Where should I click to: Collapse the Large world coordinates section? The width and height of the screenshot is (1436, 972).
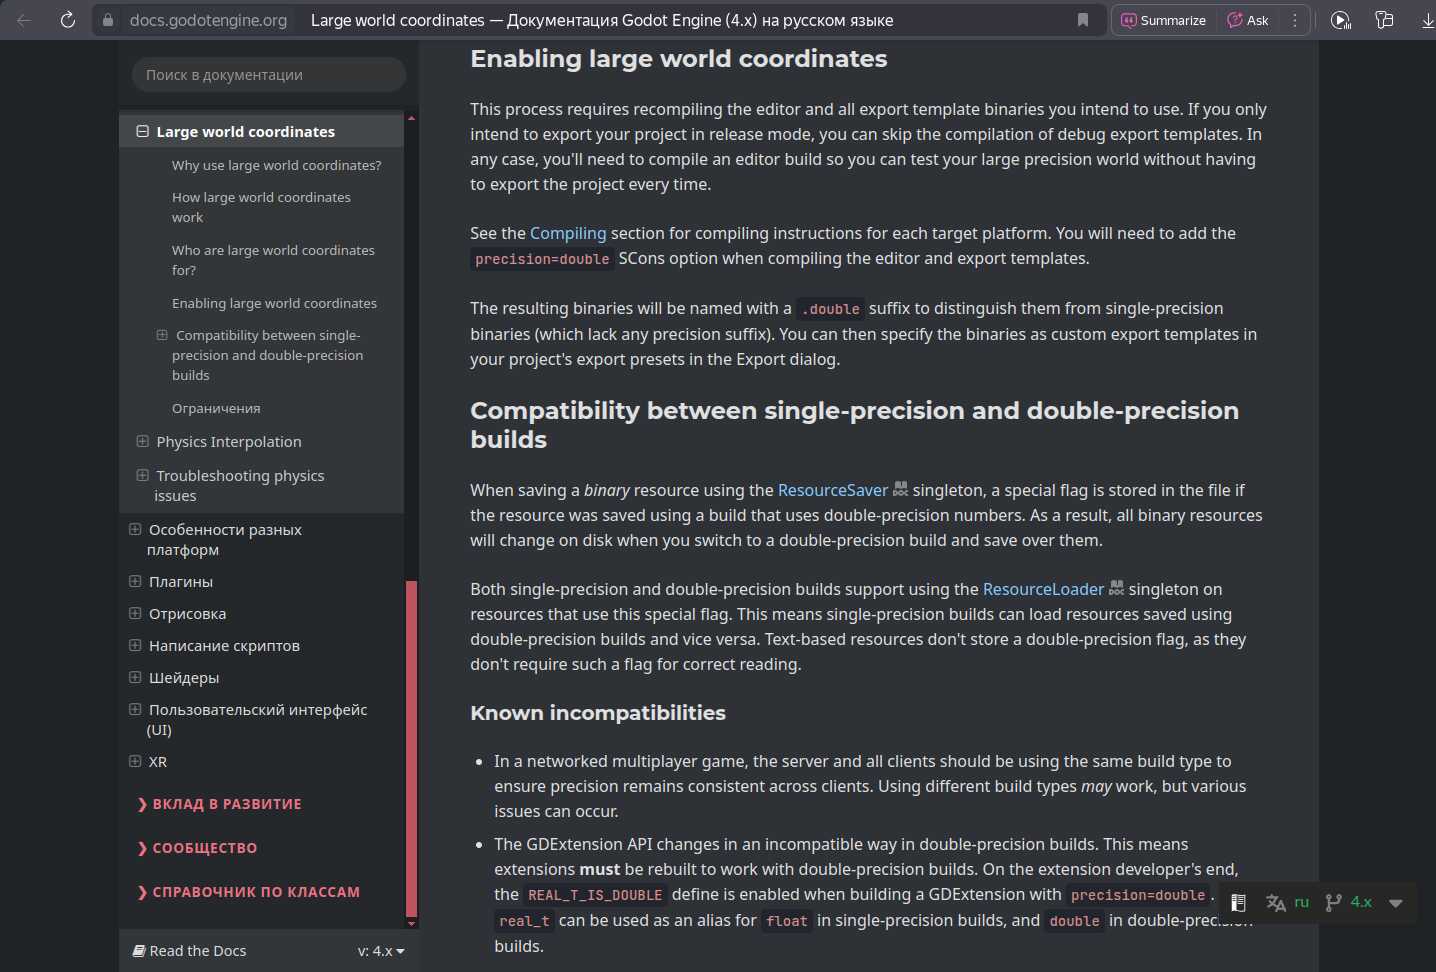143,132
